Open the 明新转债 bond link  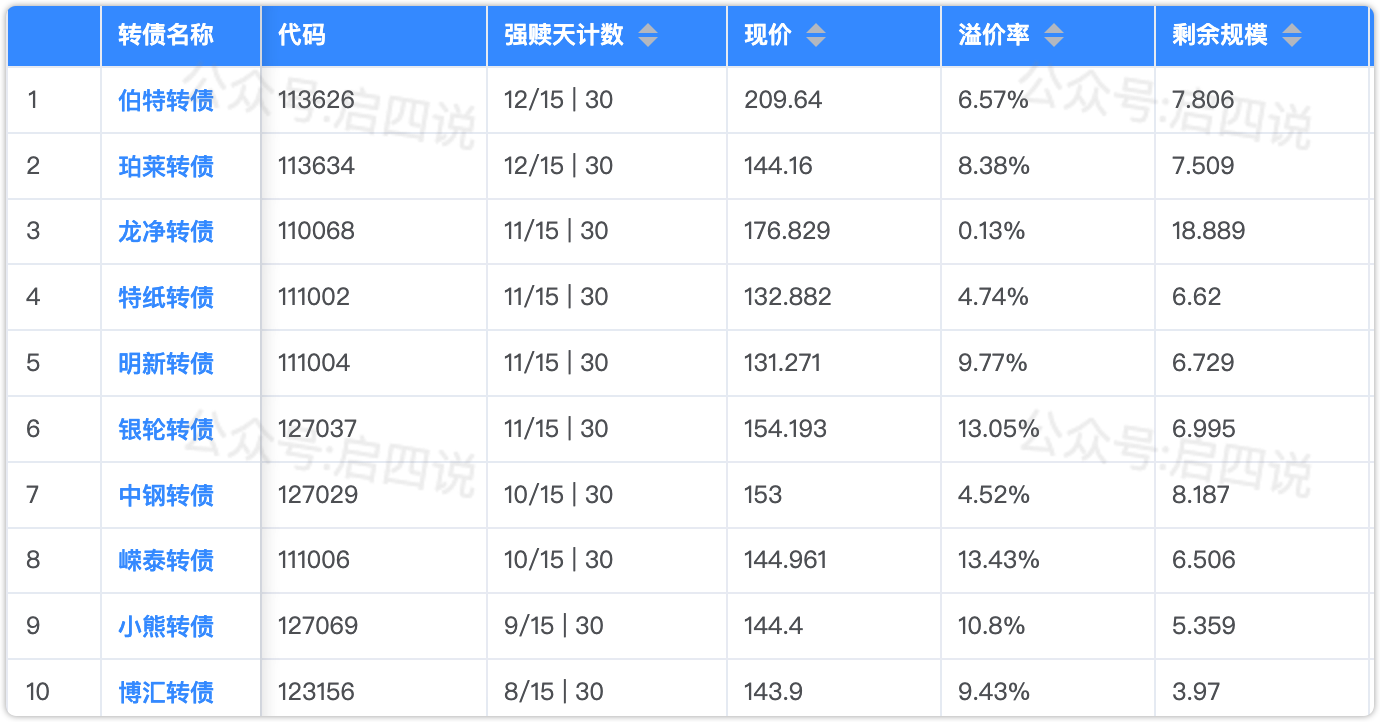pyautogui.click(x=166, y=363)
